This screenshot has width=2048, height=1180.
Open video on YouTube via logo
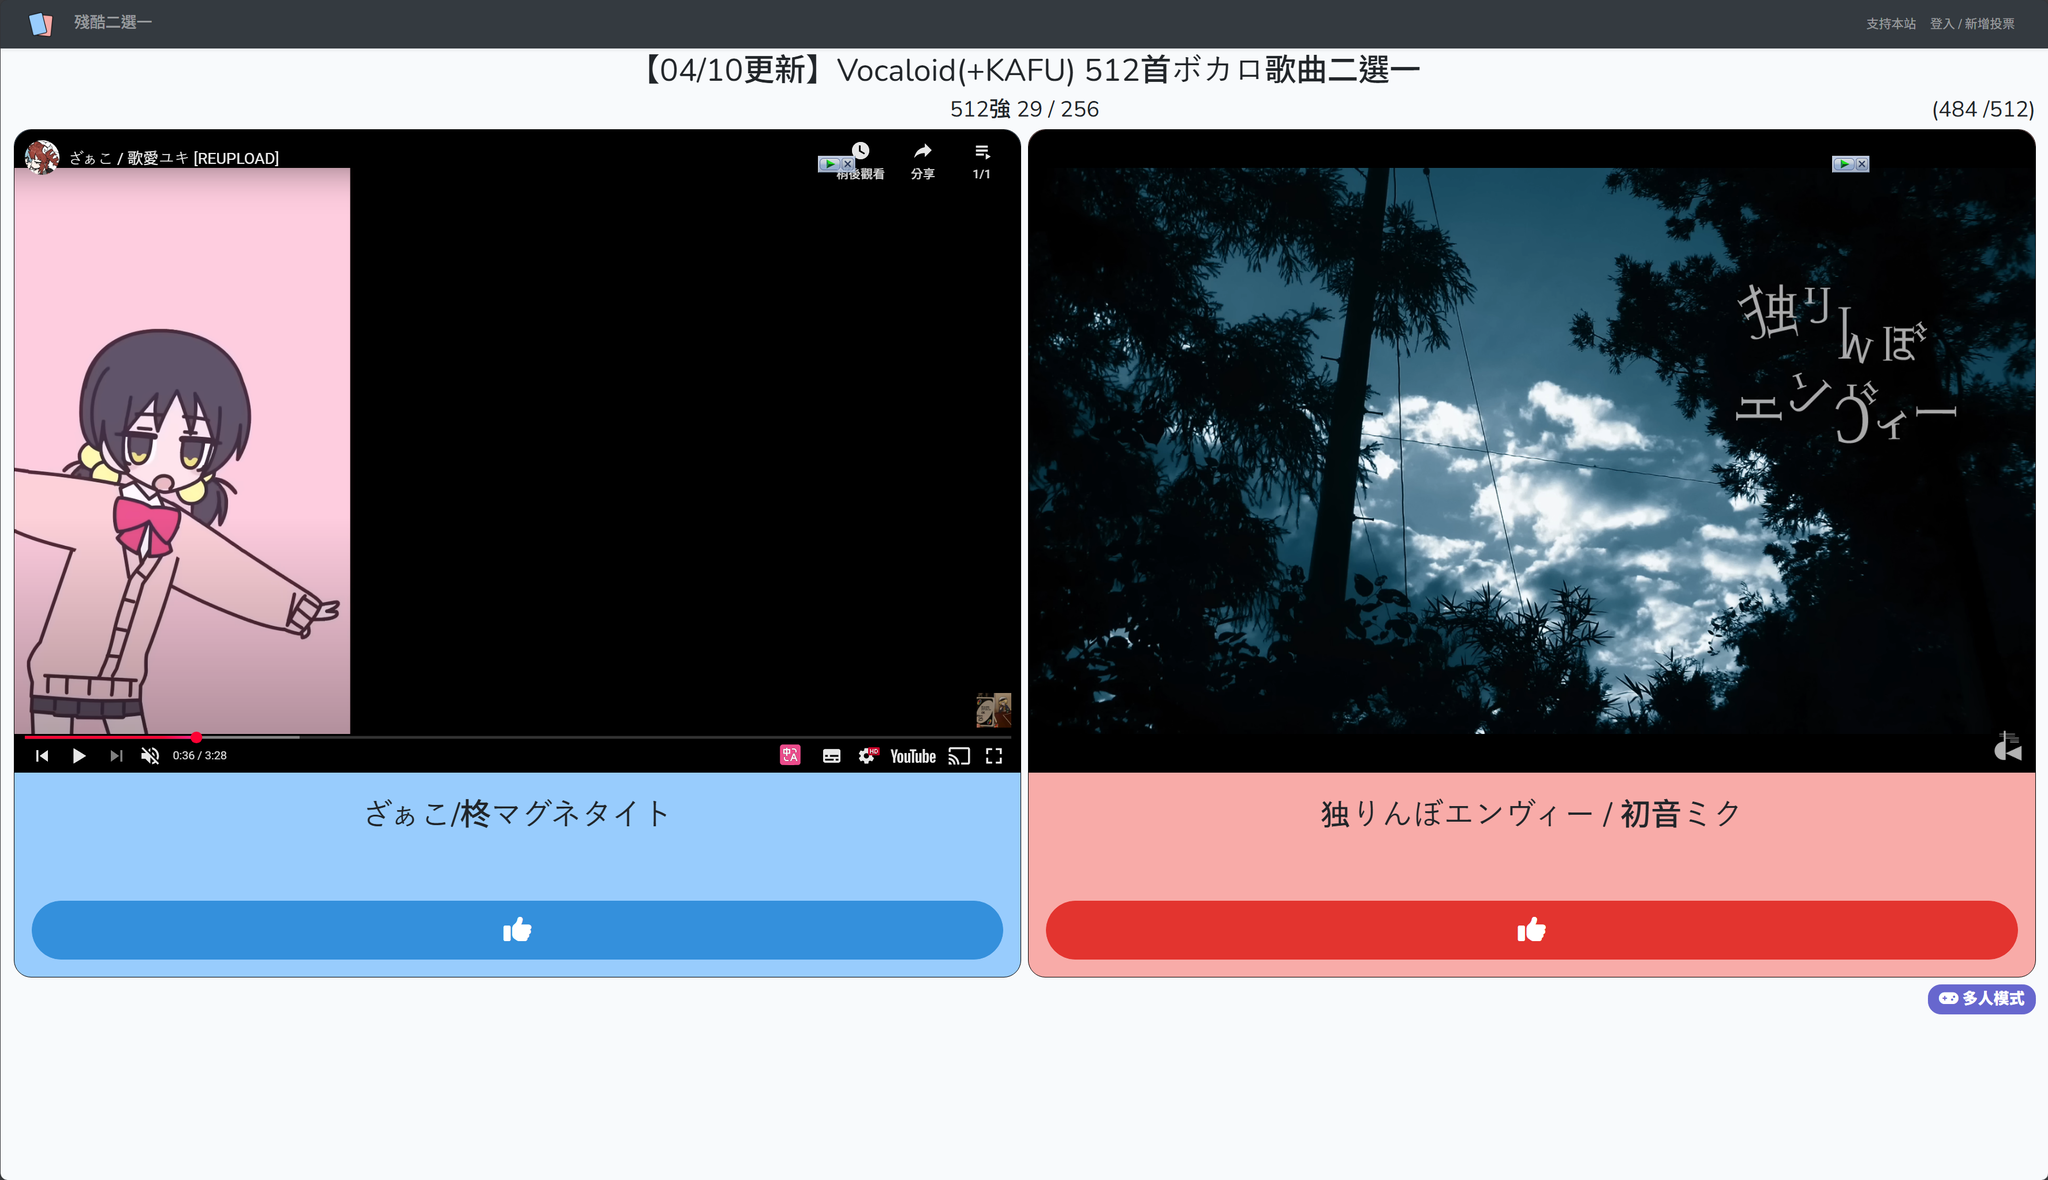pyautogui.click(x=913, y=756)
